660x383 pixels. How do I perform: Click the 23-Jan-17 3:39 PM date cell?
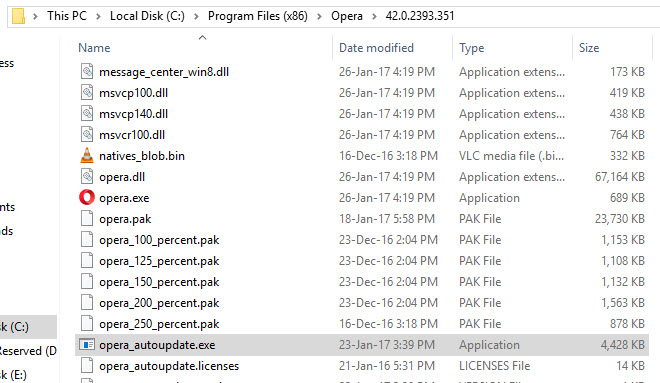386,345
